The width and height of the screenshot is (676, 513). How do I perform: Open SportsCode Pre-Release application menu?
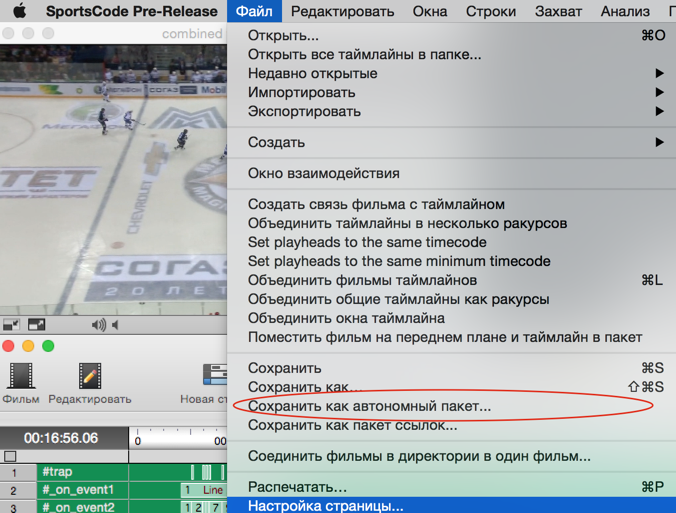(x=131, y=11)
